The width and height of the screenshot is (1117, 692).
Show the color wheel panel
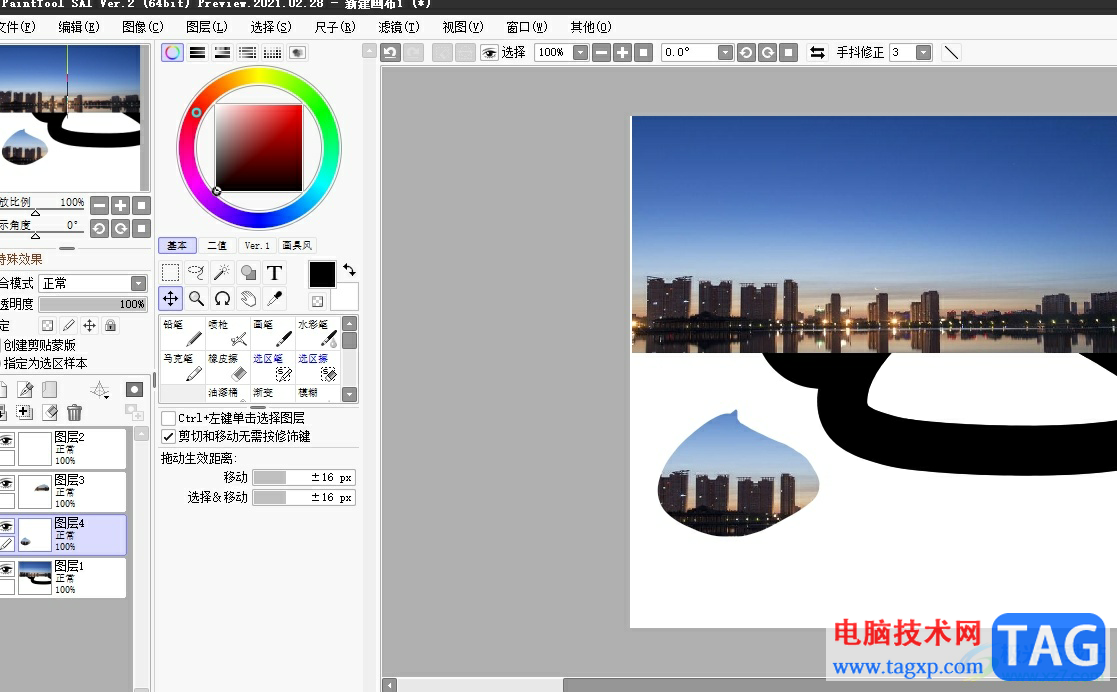[x=172, y=53]
